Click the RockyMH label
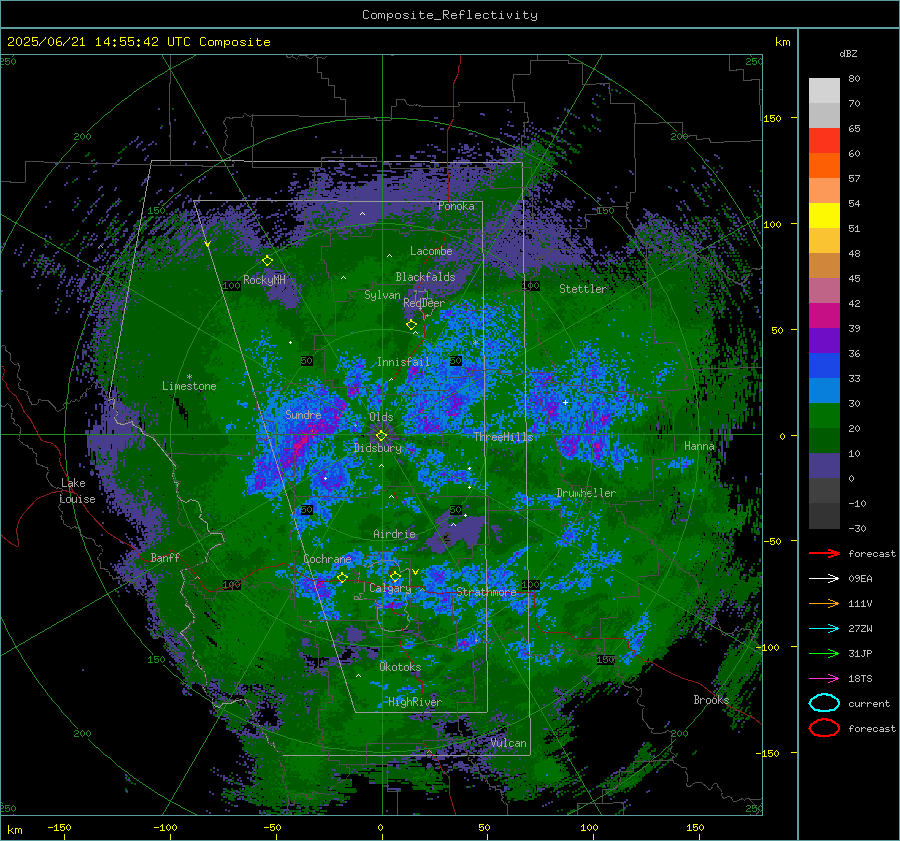The width and height of the screenshot is (900, 841). point(264,280)
